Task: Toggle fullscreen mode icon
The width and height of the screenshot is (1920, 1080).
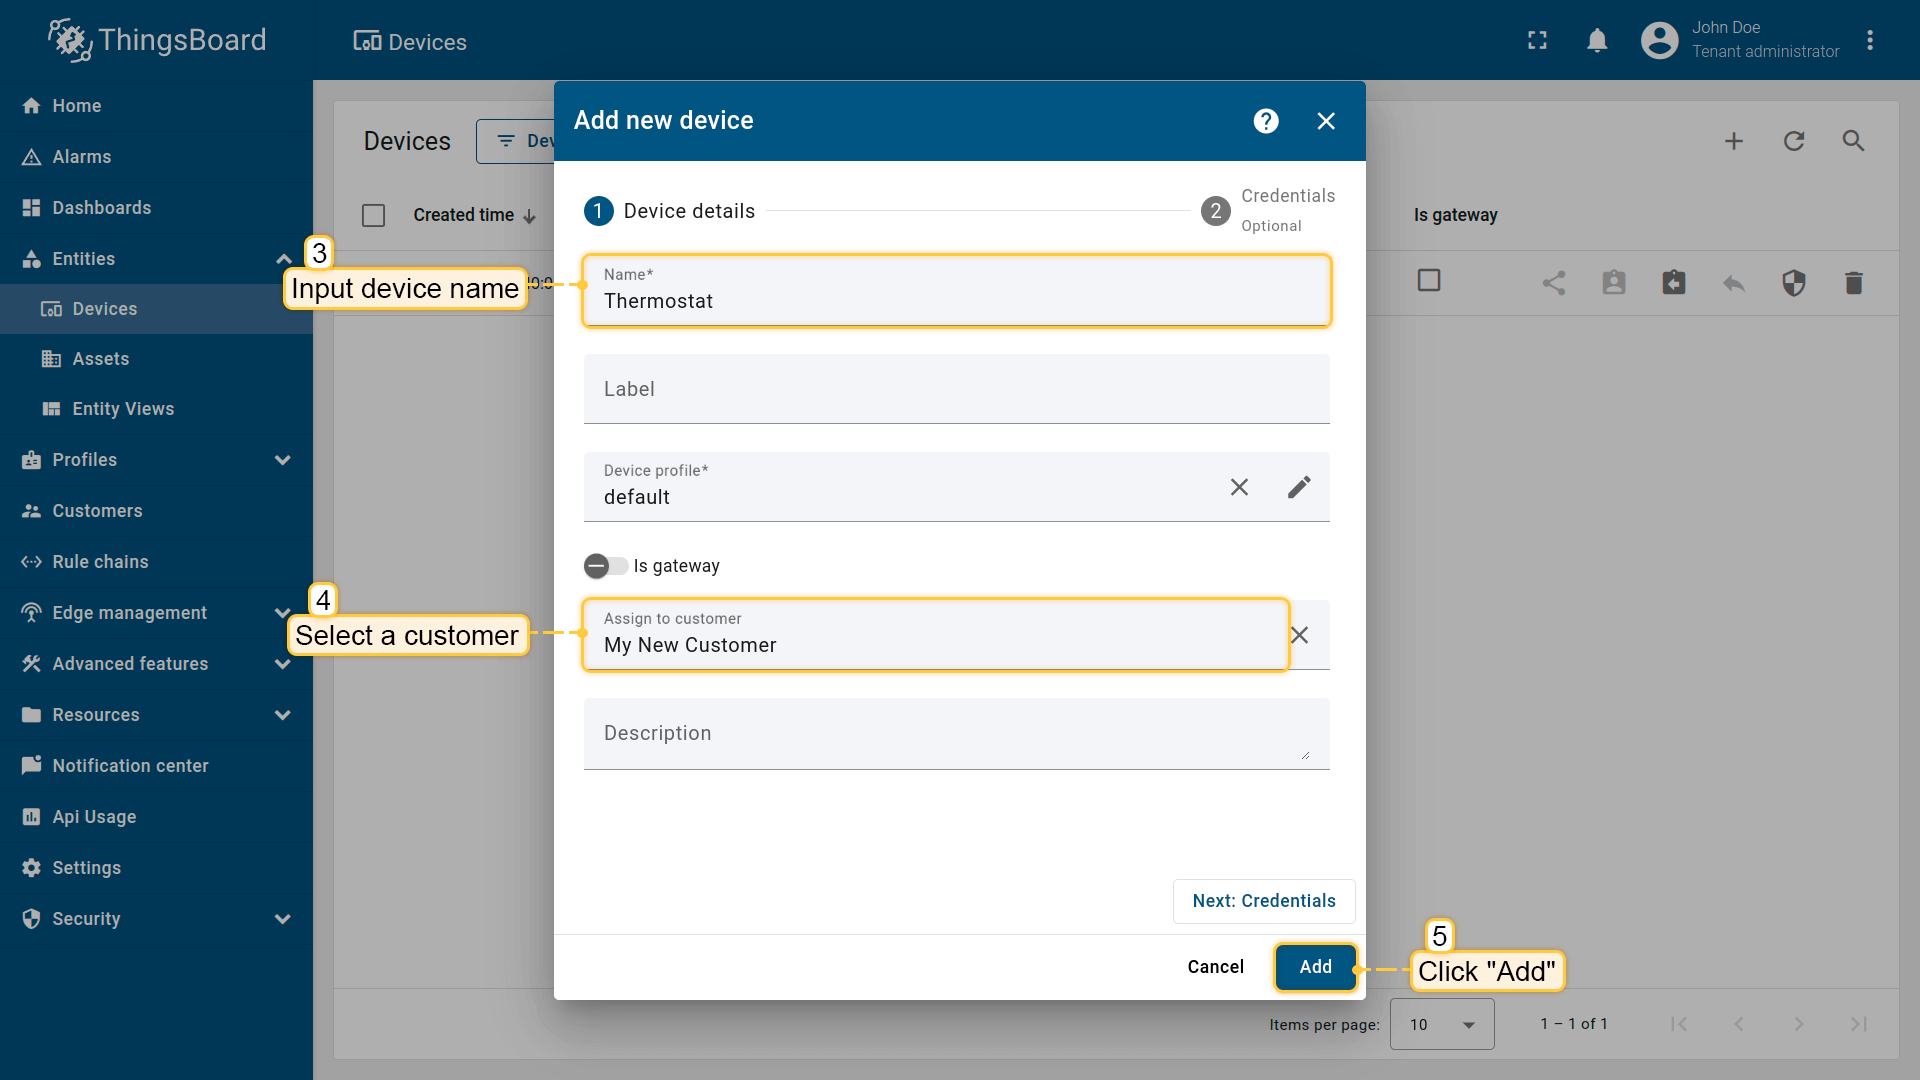Action: tap(1537, 40)
